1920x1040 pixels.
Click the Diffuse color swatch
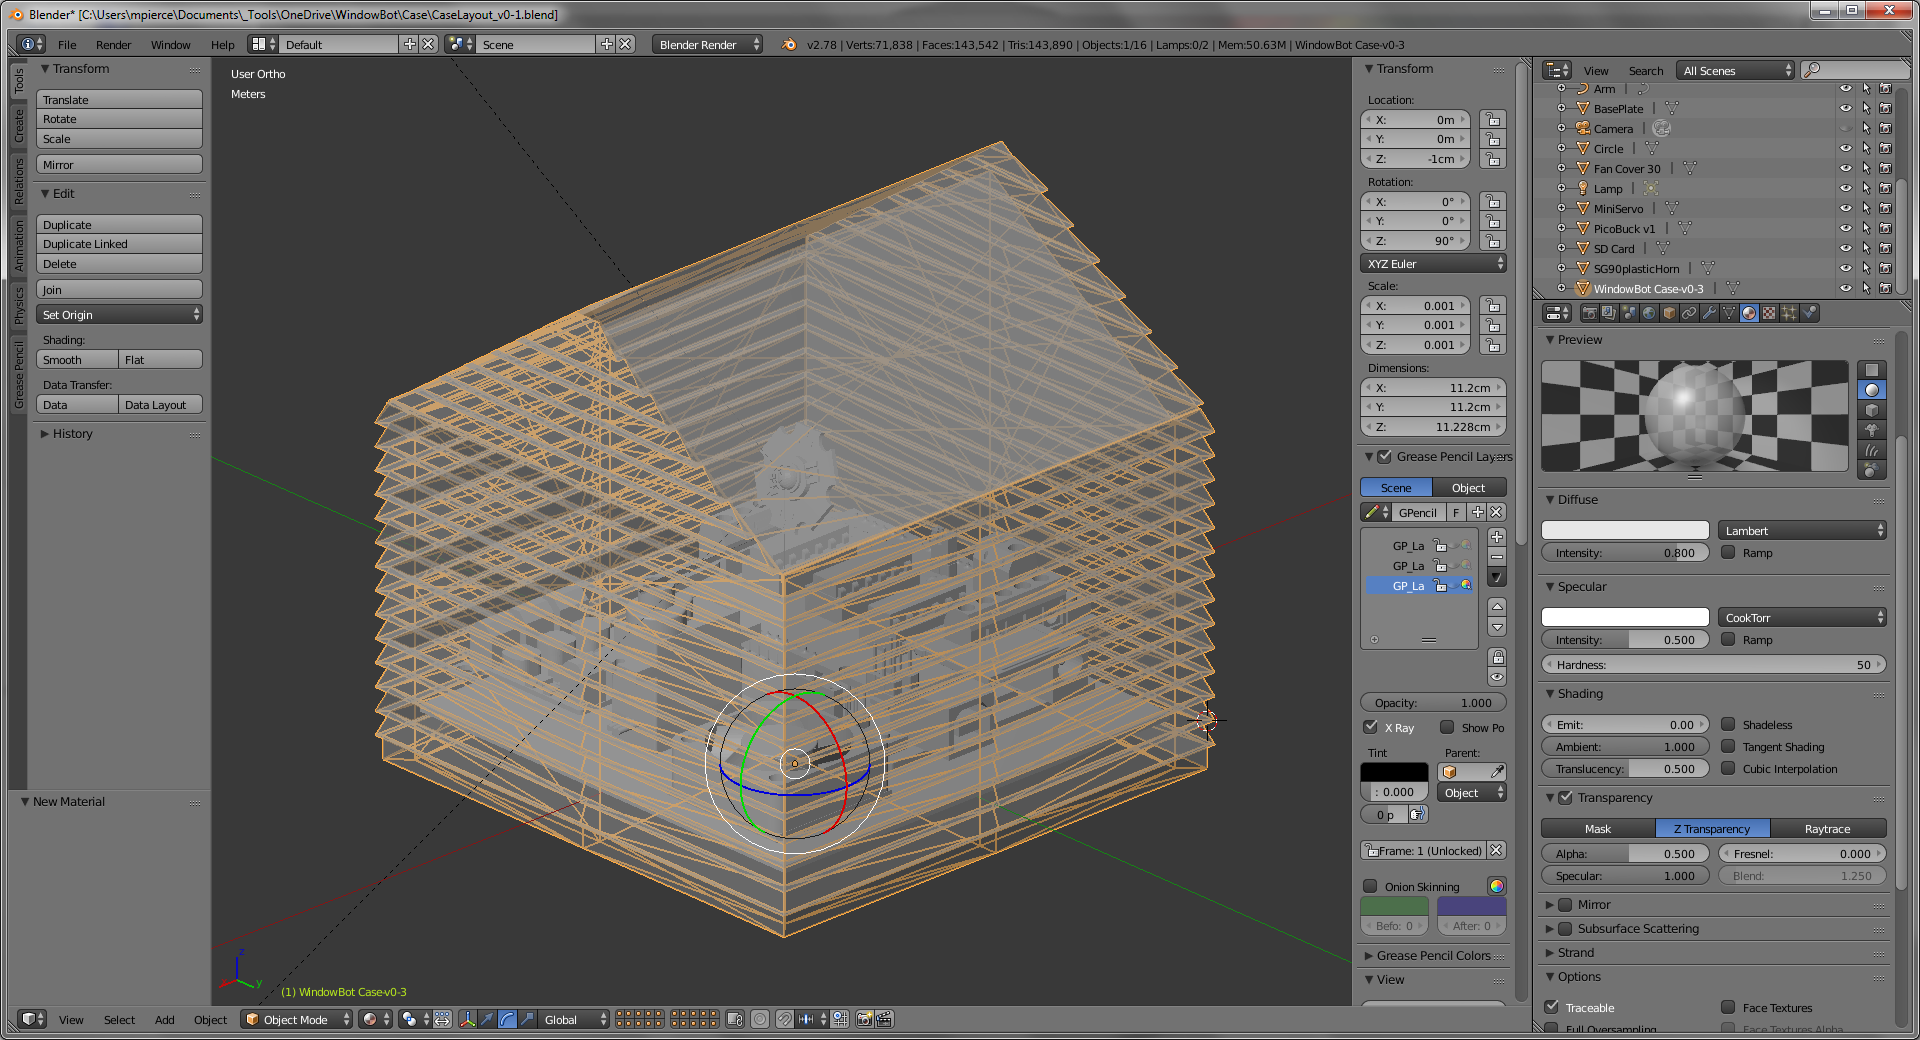pyautogui.click(x=1625, y=530)
